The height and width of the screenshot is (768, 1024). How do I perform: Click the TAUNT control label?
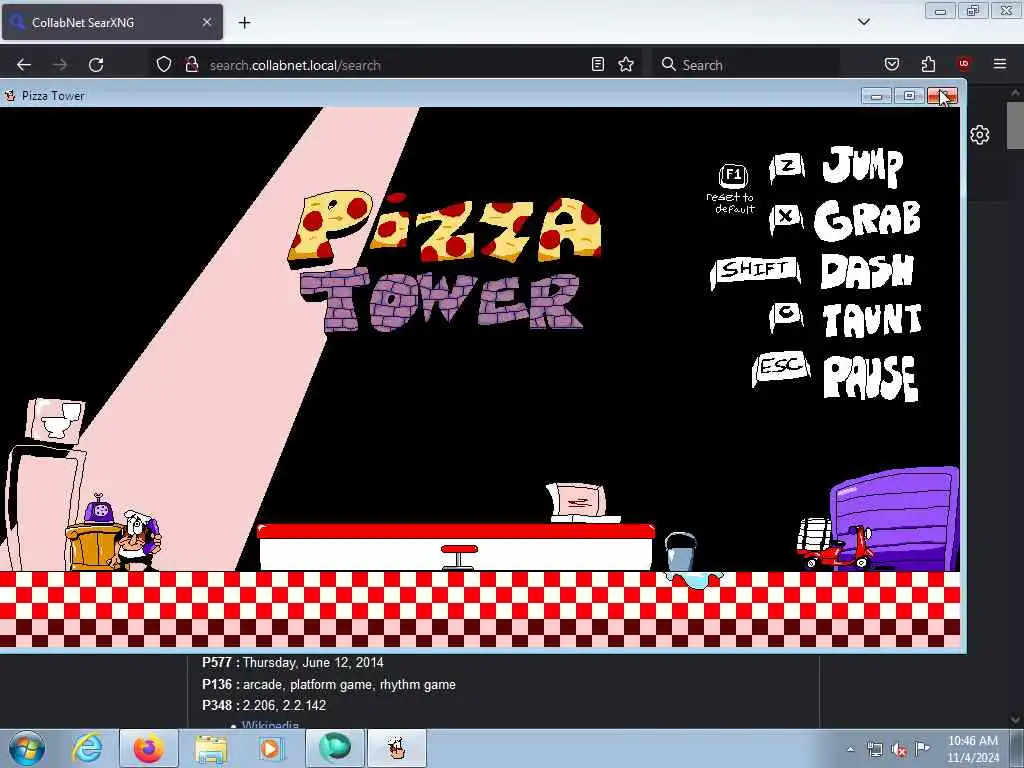871,320
